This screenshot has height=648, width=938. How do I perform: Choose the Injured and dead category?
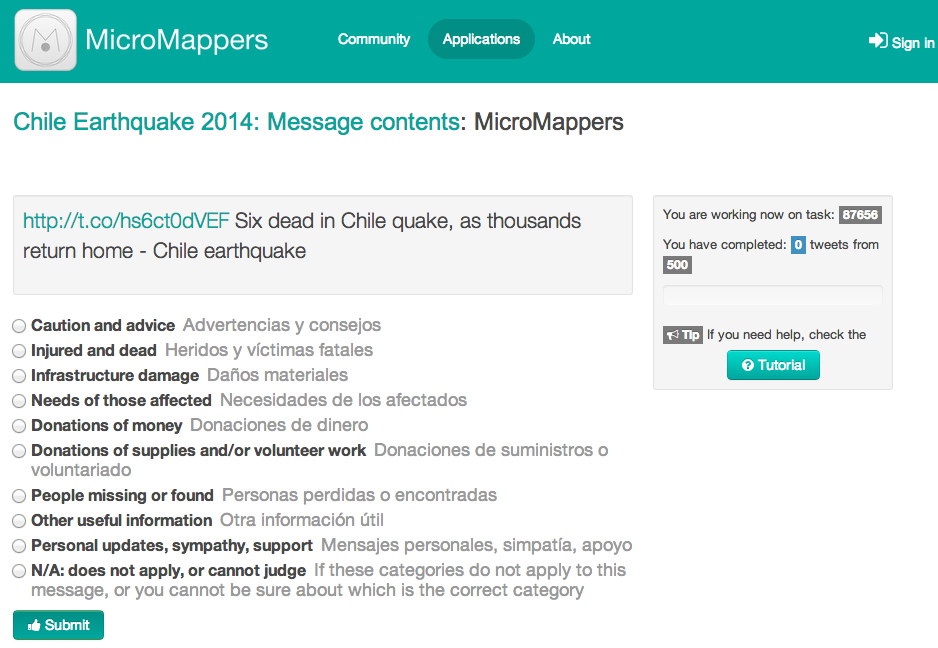pos(19,351)
